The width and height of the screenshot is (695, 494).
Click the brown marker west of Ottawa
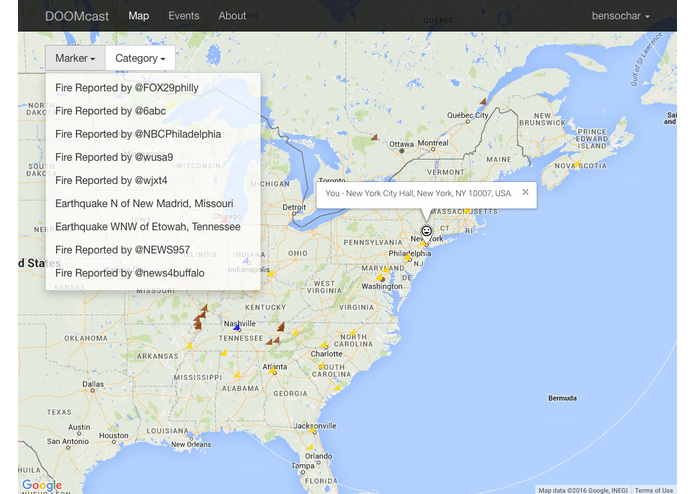coord(374,137)
